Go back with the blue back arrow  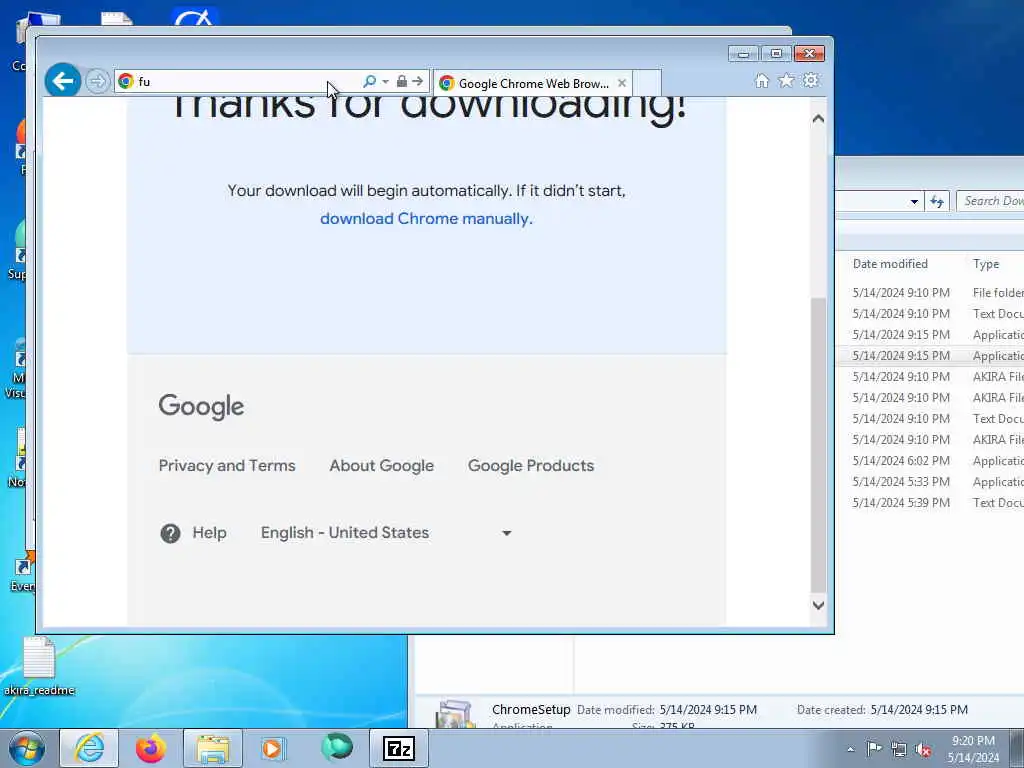point(63,81)
